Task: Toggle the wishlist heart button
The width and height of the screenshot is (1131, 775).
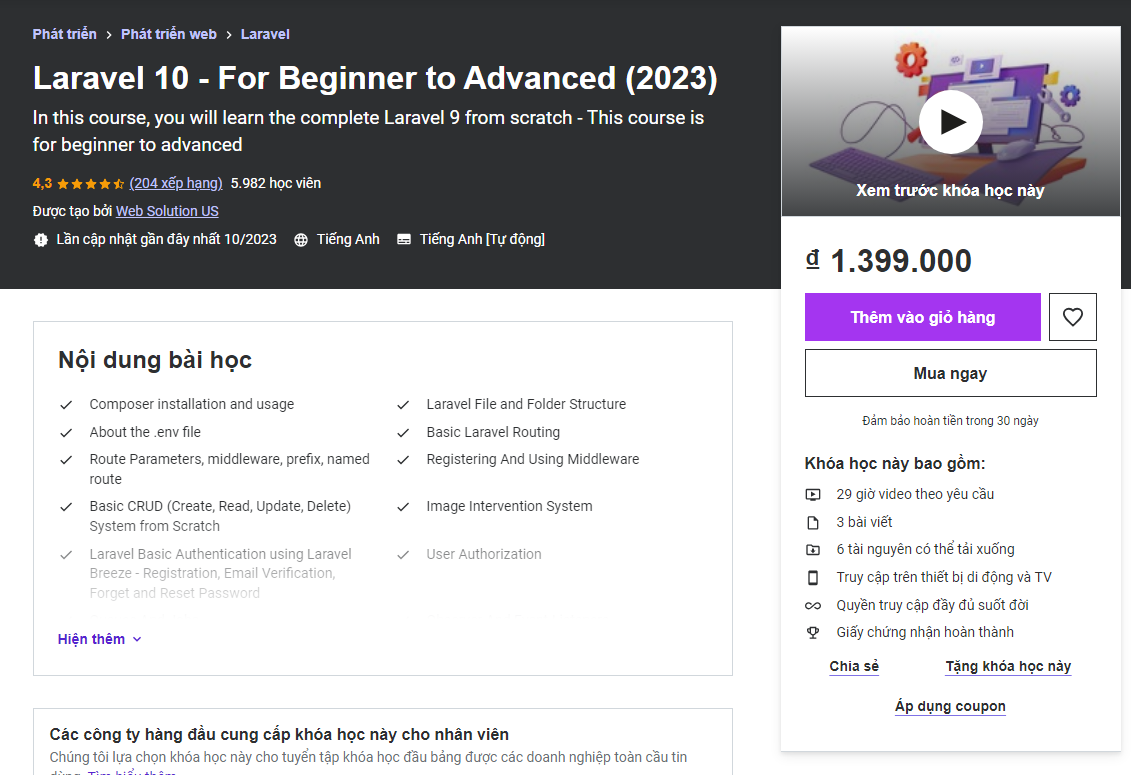Action: coord(1072,316)
